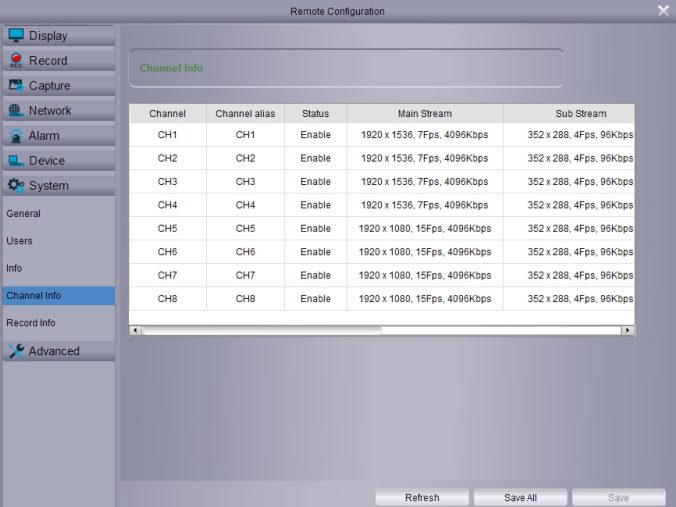Click the Alarm siren icon
This screenshot has width=676, height=507.
coord(16,136)
